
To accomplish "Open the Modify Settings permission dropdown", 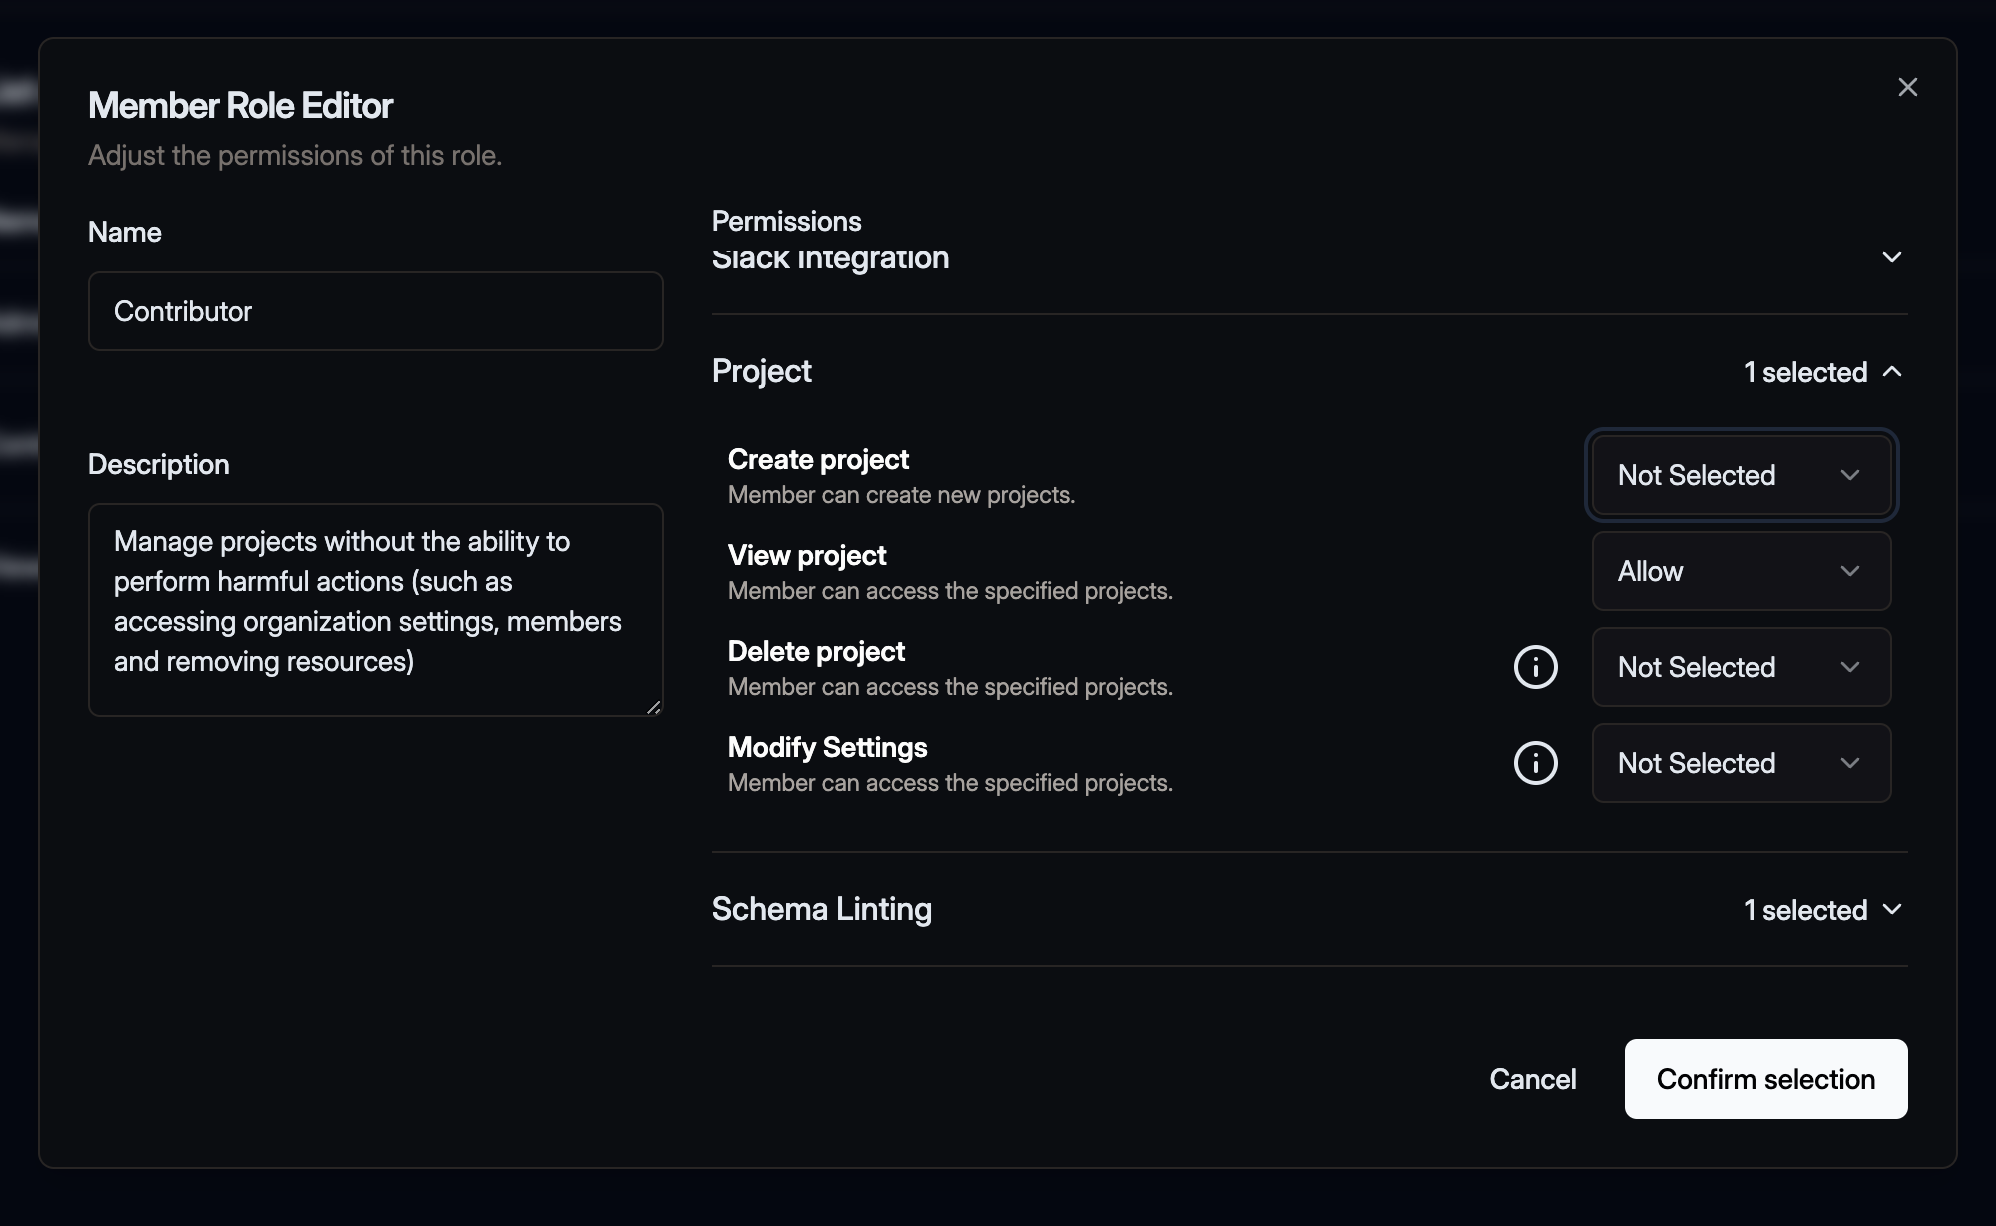I will click(x=1740, y=763).
